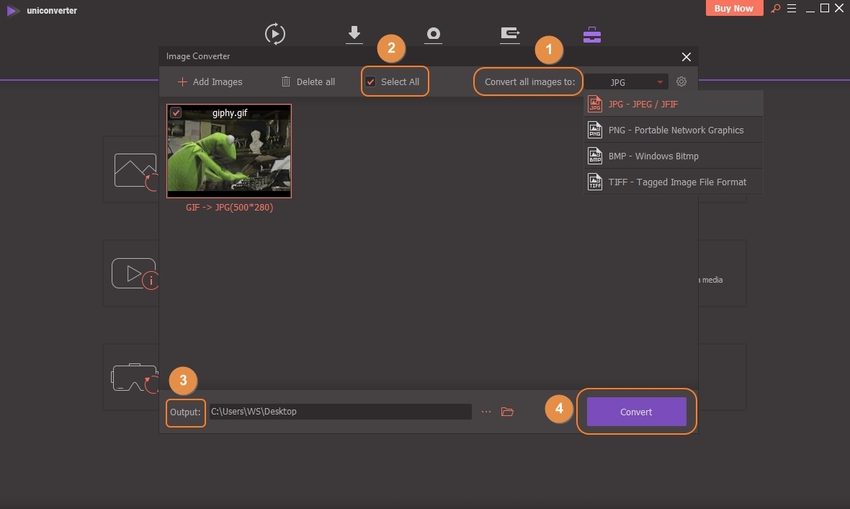The height and width of the screenshot is (509, 850).
Task: Open the Download tab icon in top bar
Action: point(354,34)
